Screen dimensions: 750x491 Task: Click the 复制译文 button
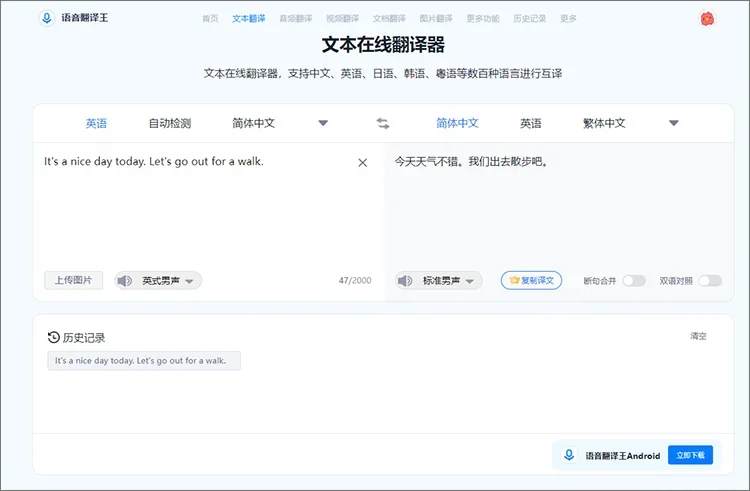(531, 280)
